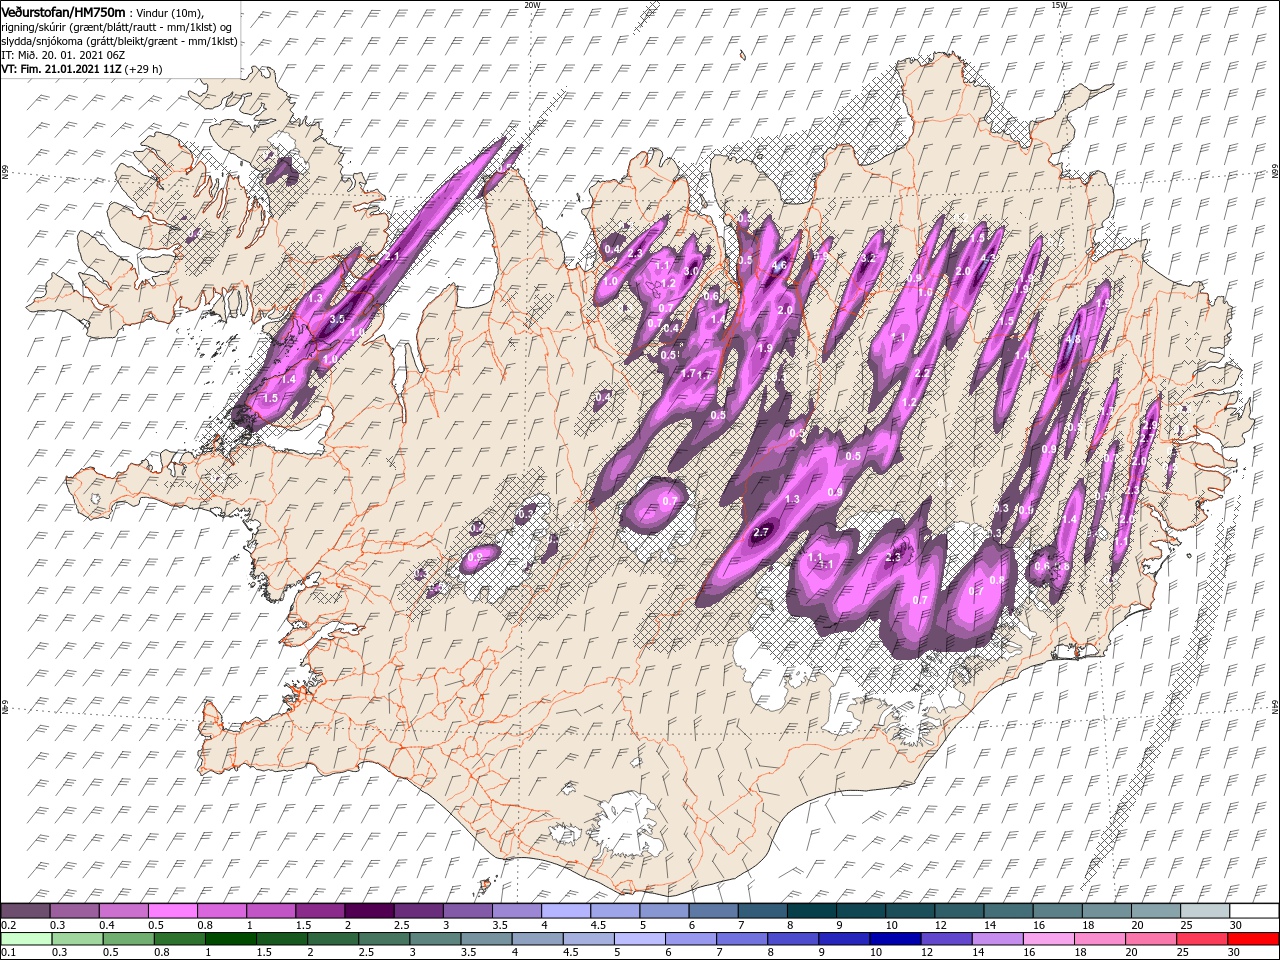
Task: Select the 'IT: Mið. 20. 01. 2021 06Z' line
Action: click(63, 55)
